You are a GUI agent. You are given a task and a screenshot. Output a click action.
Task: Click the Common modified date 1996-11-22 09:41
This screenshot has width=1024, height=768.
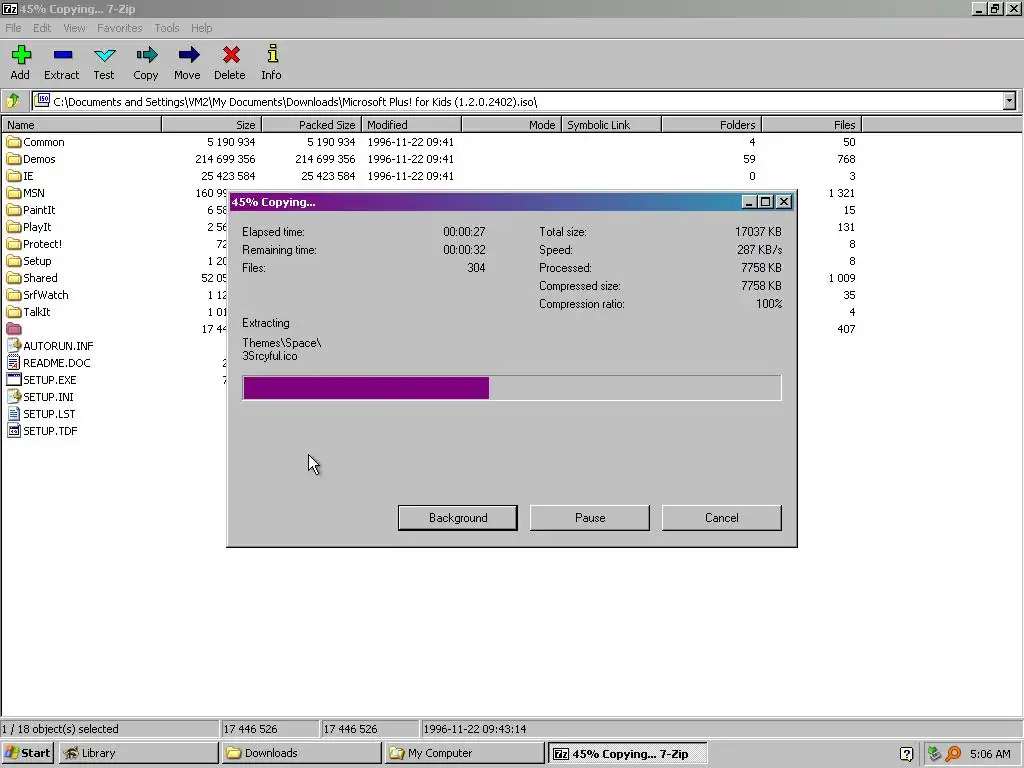tap(410, 142)
